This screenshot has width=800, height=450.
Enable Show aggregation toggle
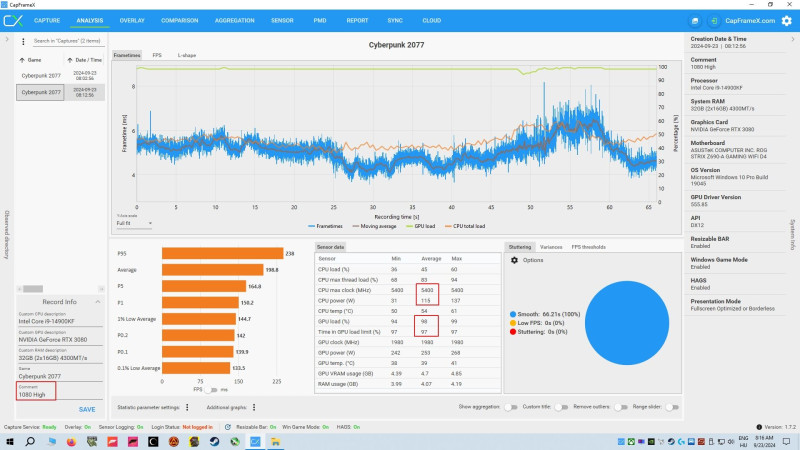pos(511,407)
